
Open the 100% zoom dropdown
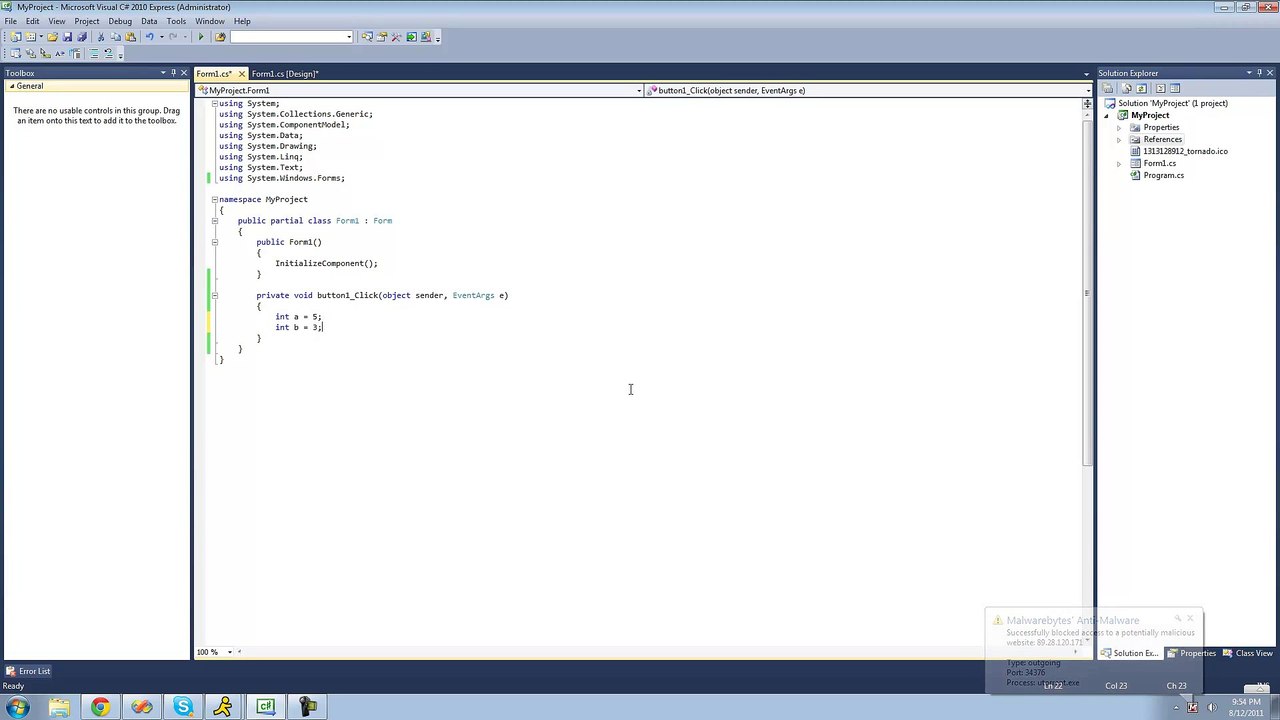(229, 652)
